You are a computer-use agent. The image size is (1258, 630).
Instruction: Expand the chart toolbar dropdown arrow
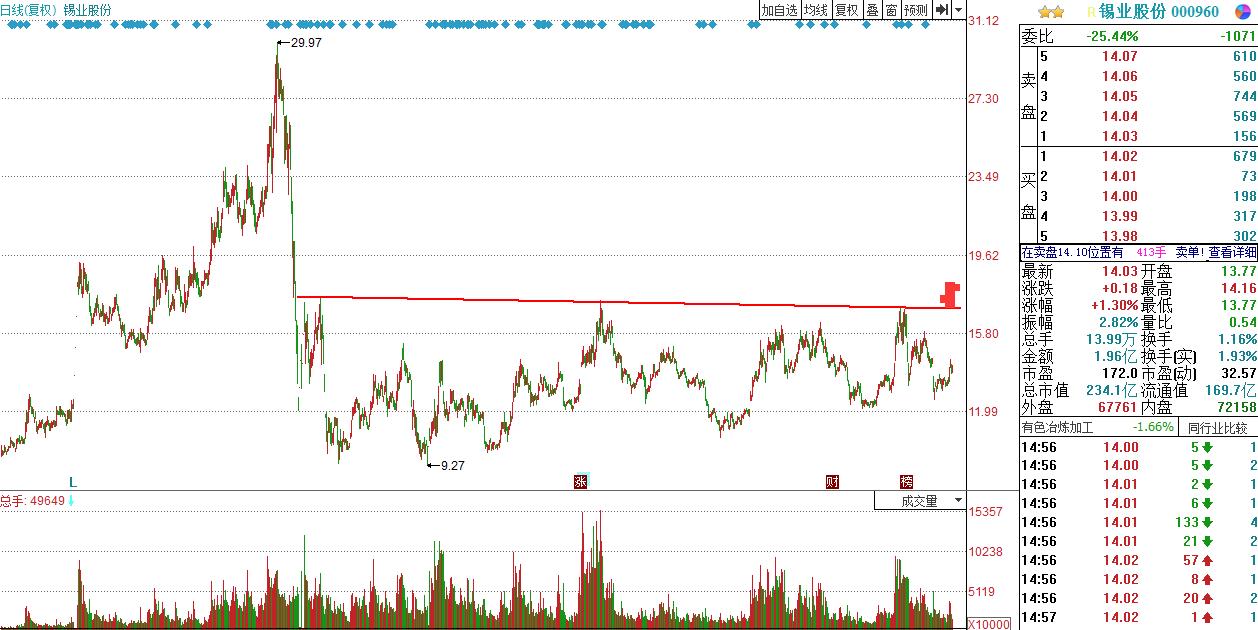(959, 10)
